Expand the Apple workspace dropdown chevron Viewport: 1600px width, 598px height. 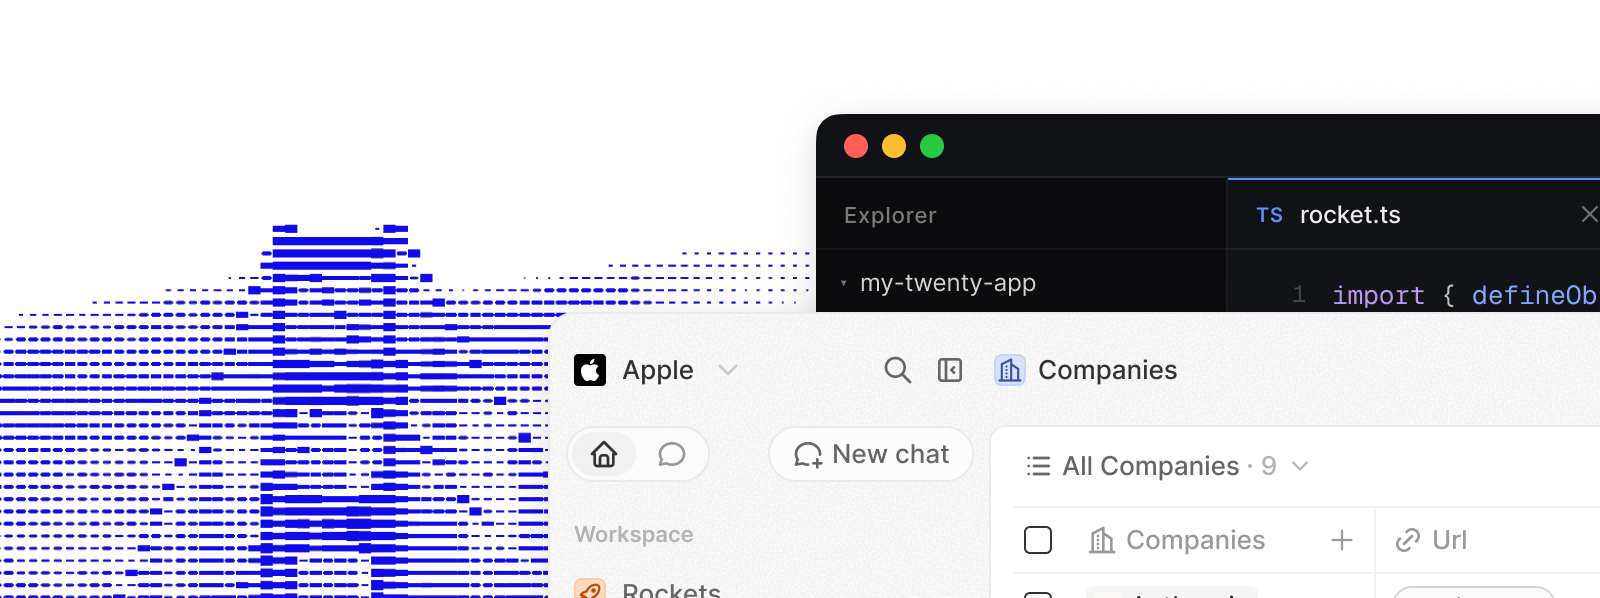pos(728,370)
